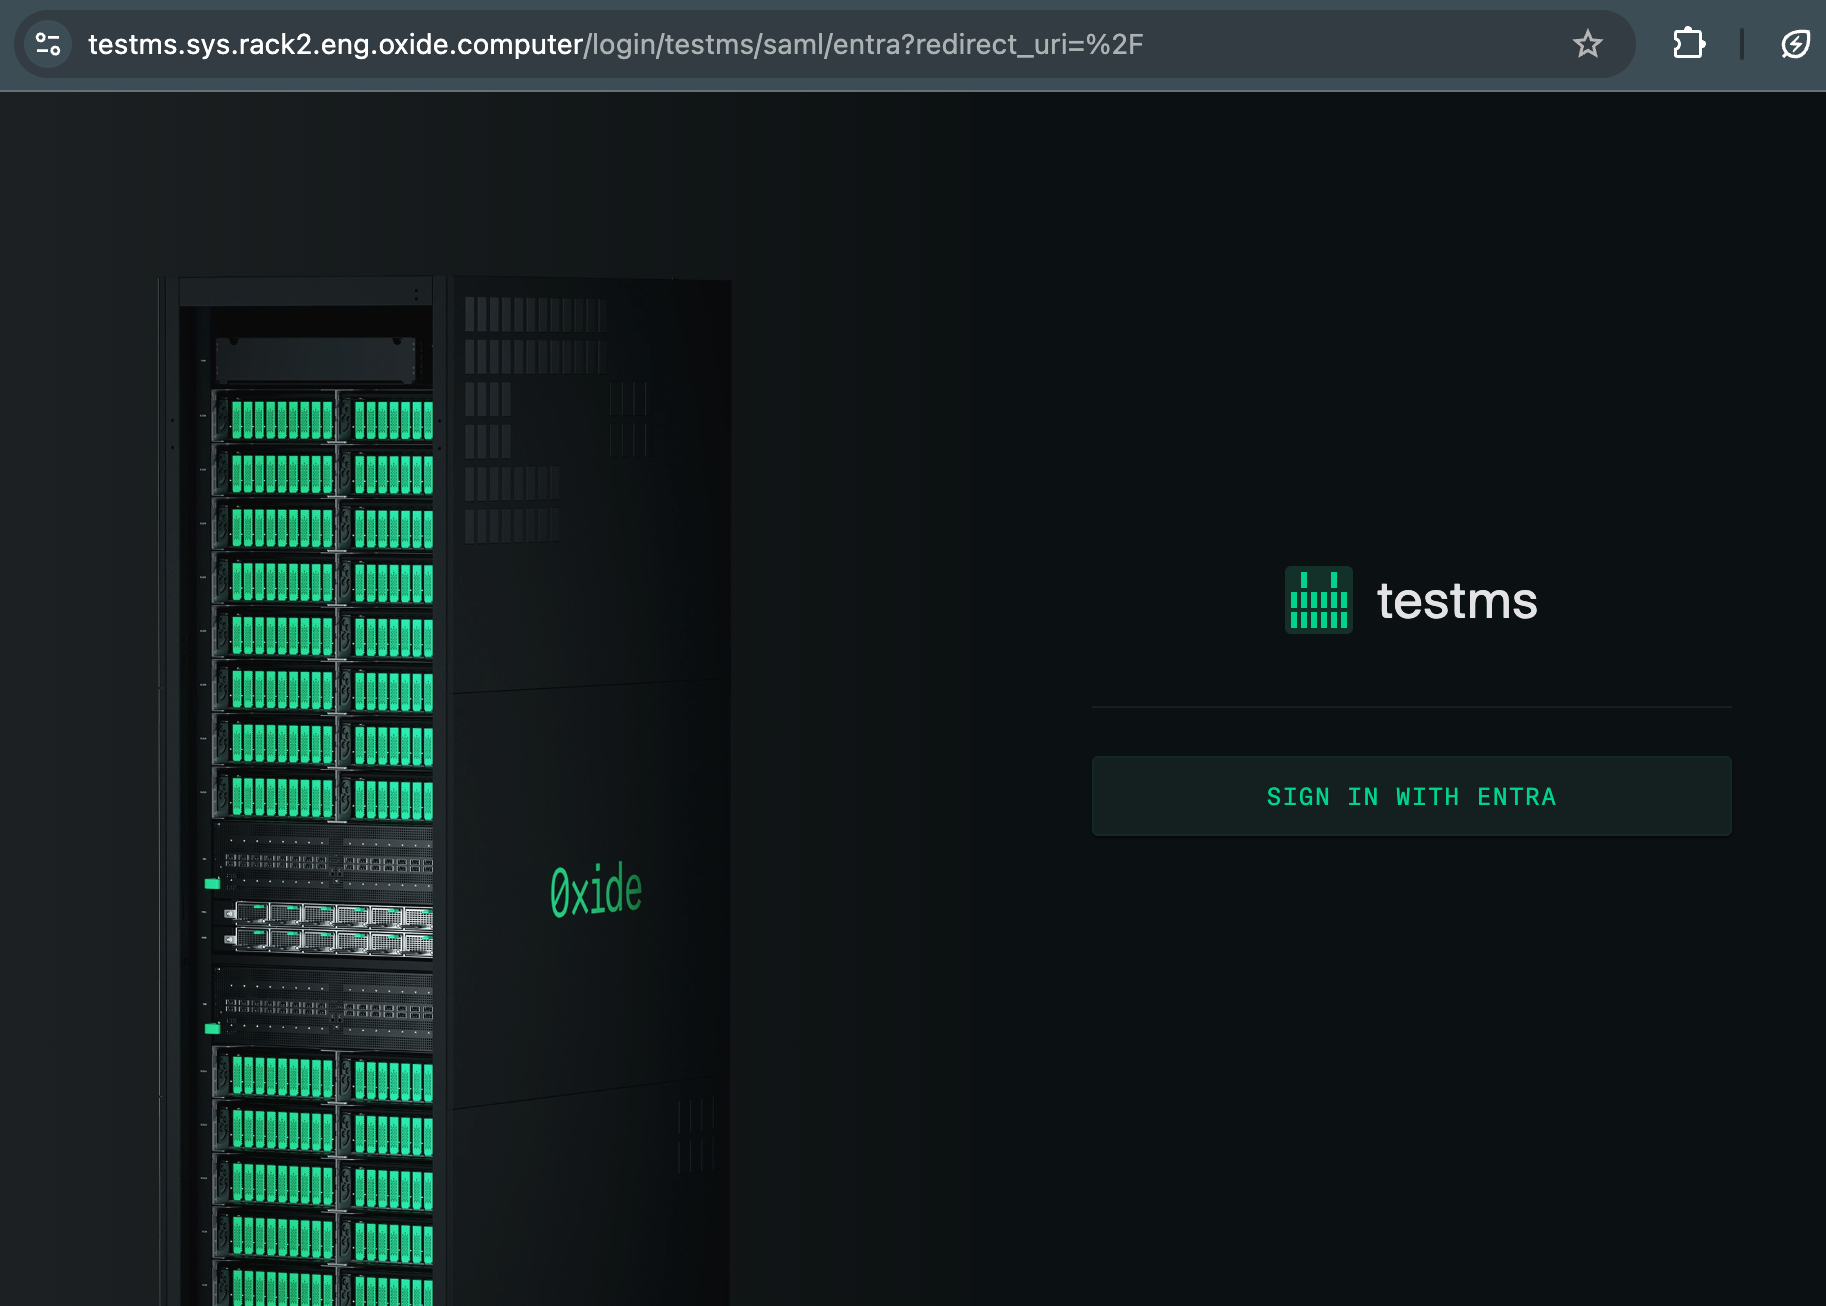This screenshot has width=1826, height=1306.
Task: Click the leaf lightning icon in browser toolbar
Action: tap(1795, 44)
